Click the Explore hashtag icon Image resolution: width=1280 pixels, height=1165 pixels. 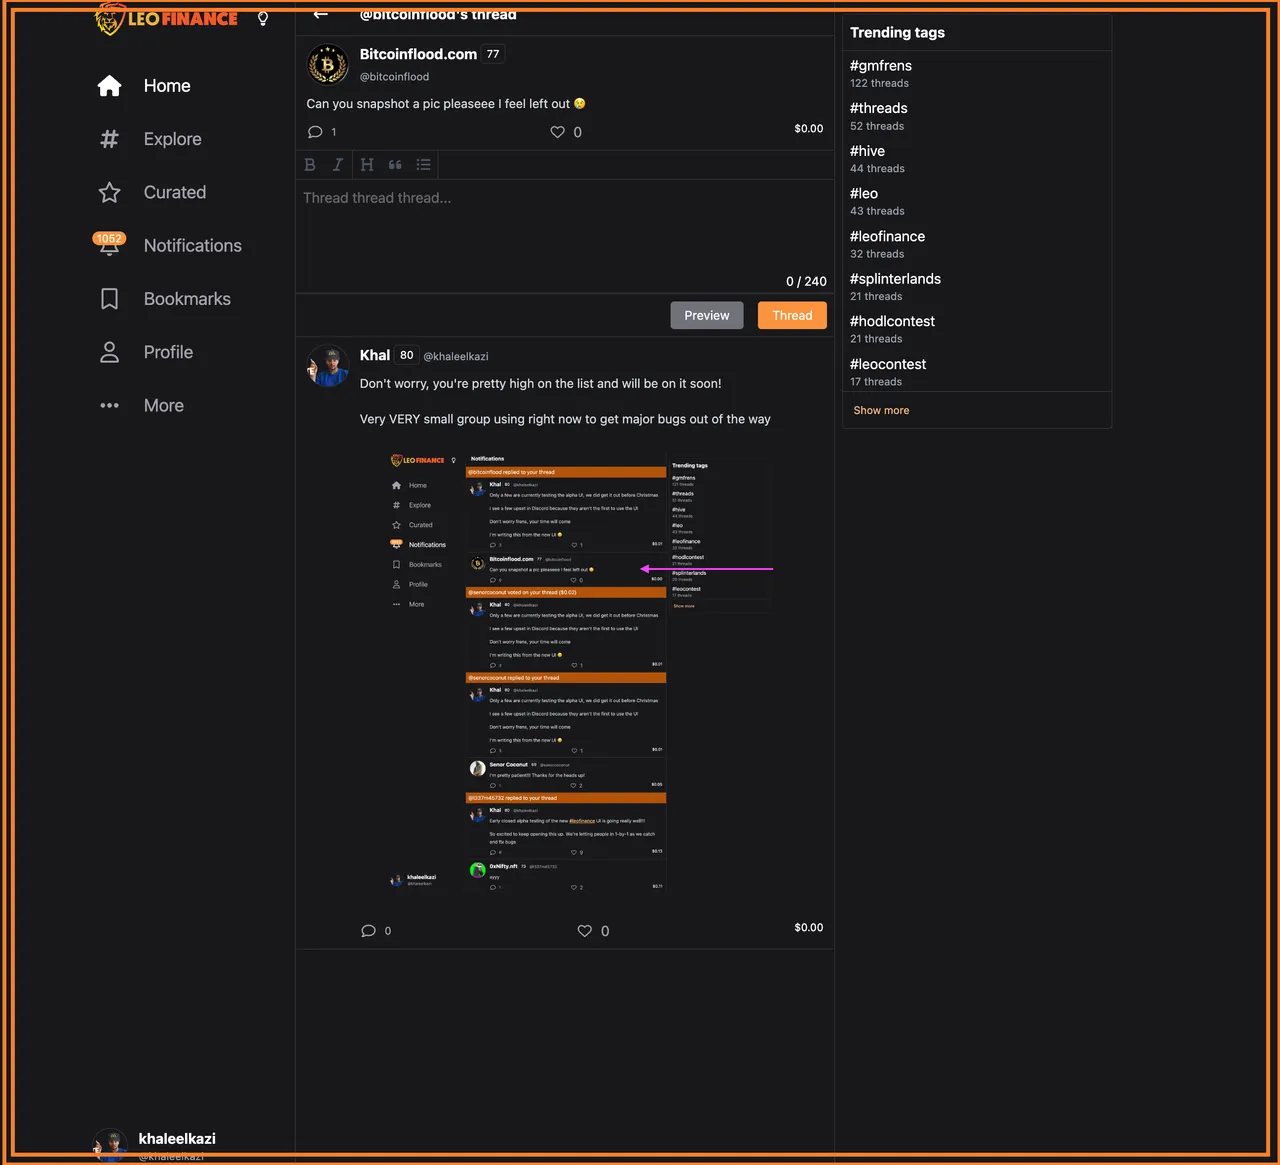pyautogui.click(x=109, y=139)
